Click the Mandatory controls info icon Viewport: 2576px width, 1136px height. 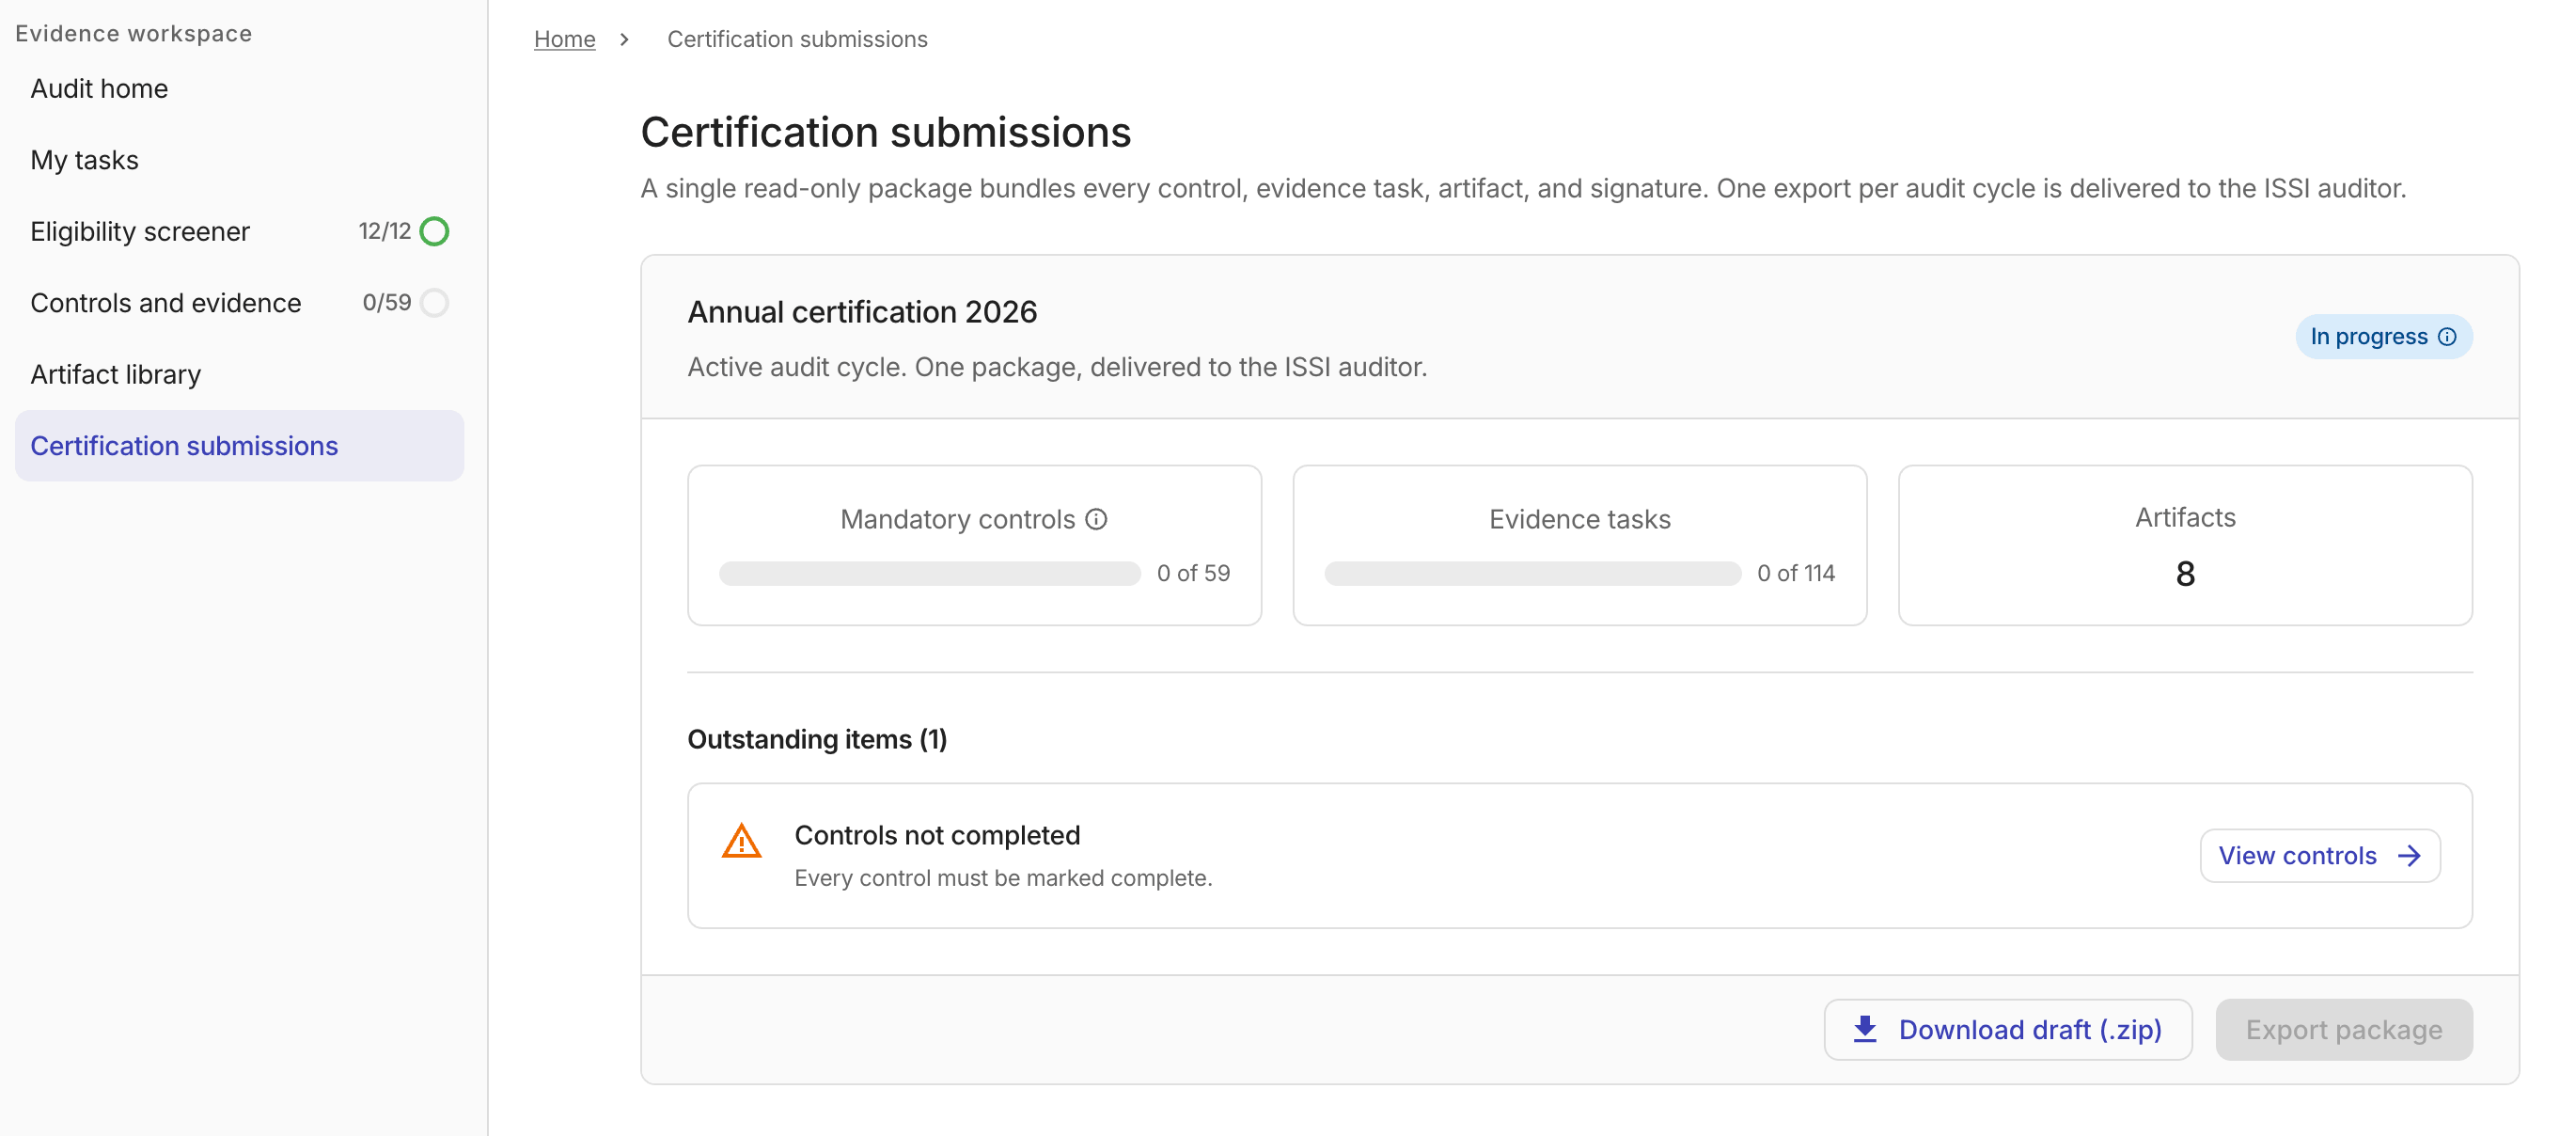[x=1096, y=519]
